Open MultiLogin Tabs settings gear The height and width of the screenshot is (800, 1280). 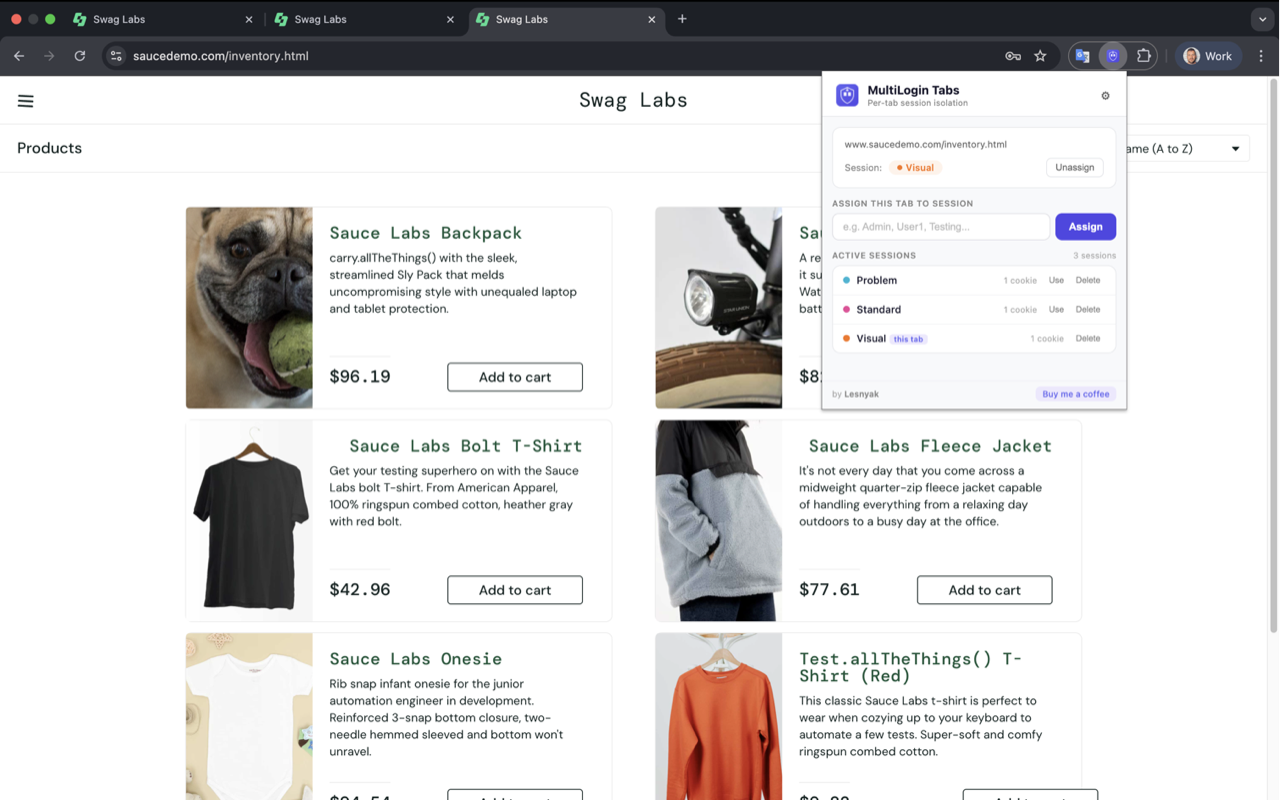click(1105, 96)
